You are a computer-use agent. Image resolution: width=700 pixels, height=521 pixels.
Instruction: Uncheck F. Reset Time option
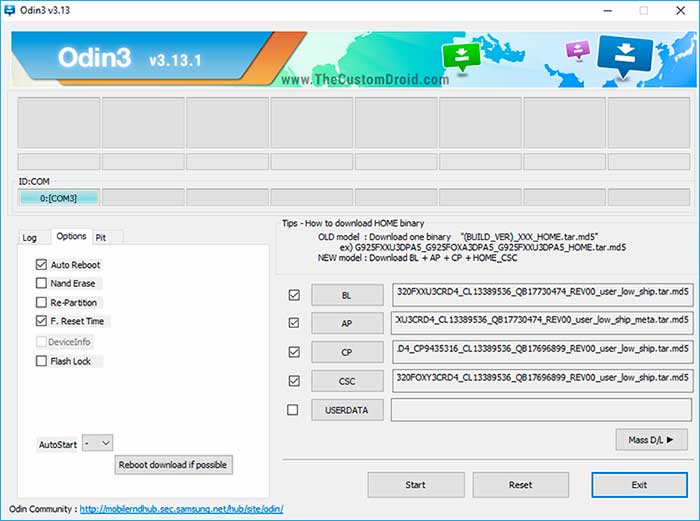pyautogui.click(x=41, y=322)
